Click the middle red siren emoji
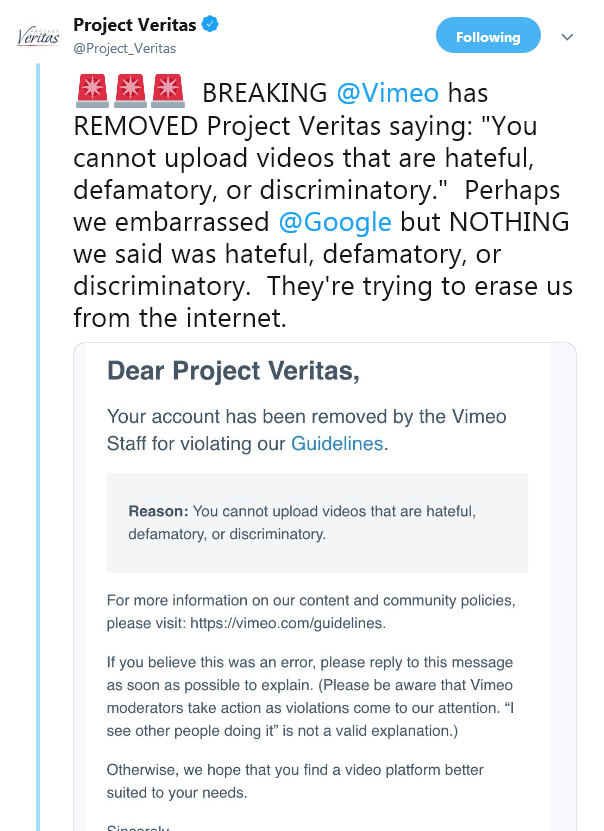Screen dimensions: 604x831 point(129,92)
